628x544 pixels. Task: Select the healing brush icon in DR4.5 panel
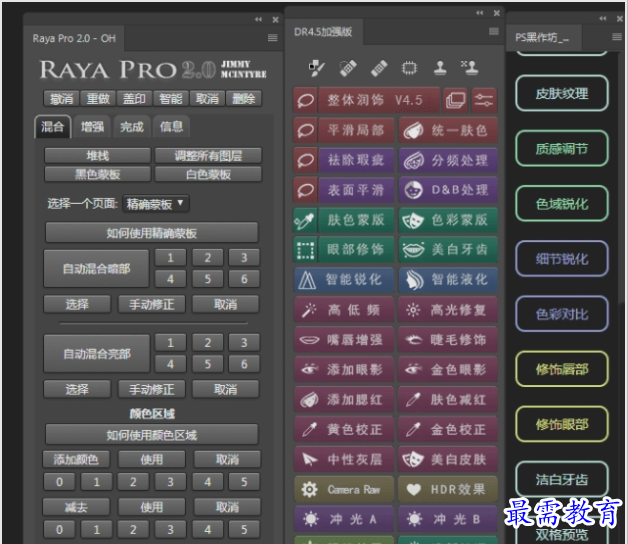pos(316,68)
